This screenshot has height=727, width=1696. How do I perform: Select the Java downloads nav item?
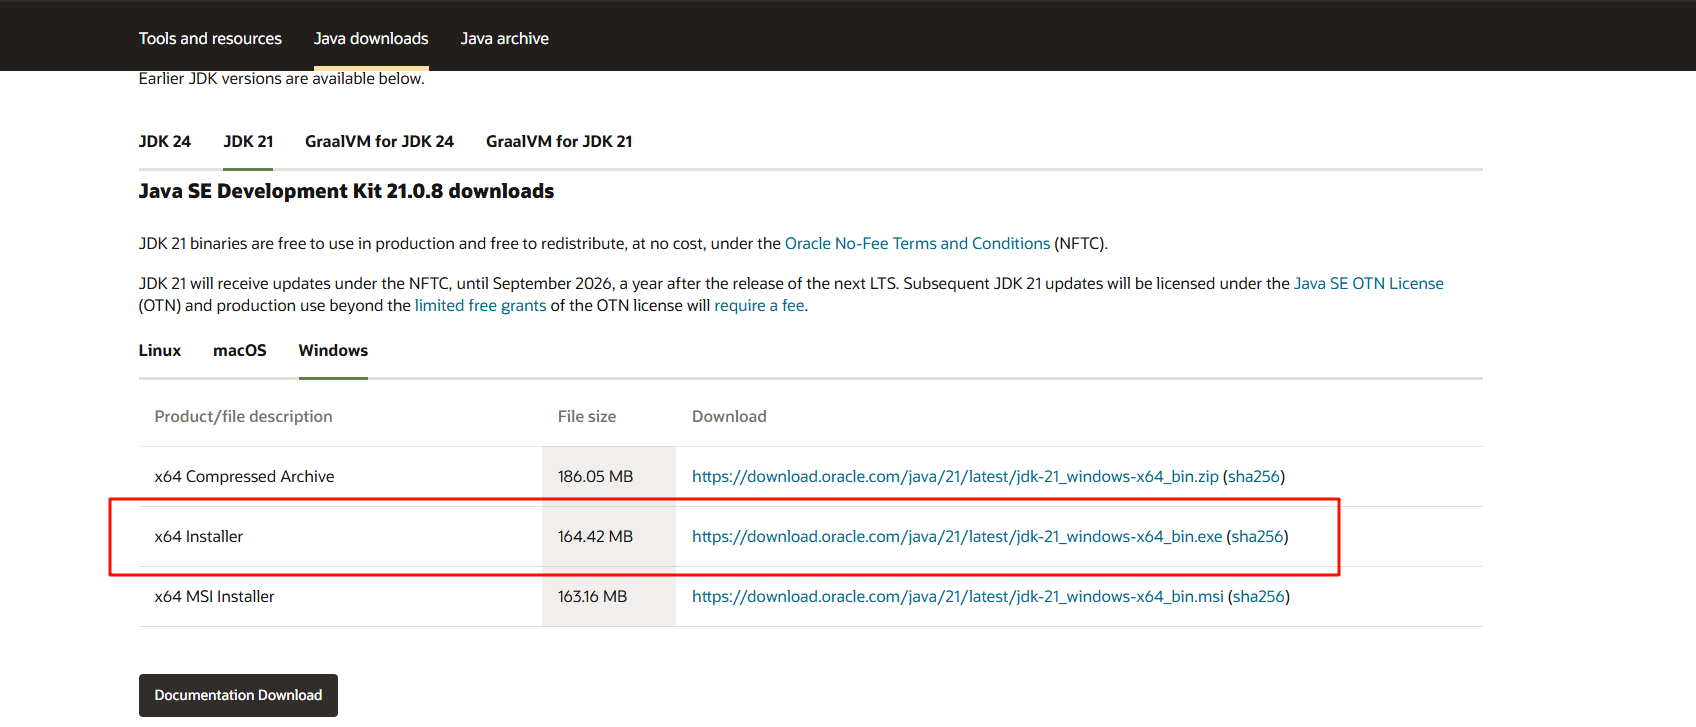click(371, 38)
